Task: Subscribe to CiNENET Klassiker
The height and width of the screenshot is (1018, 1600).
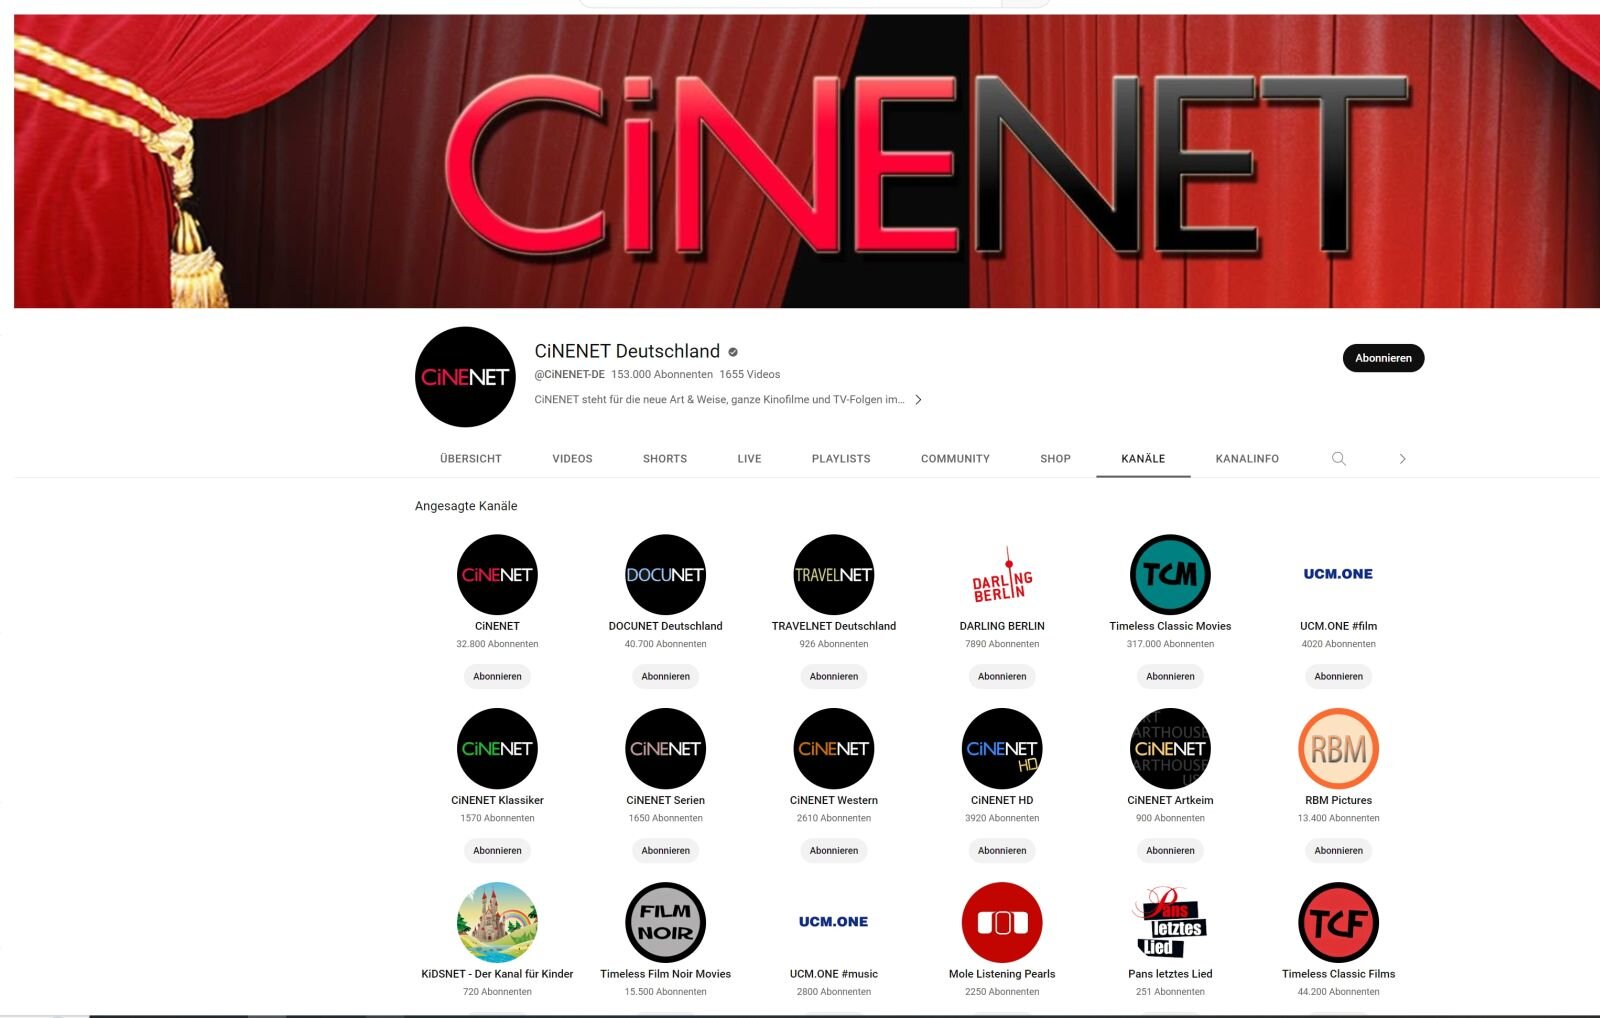Action: (x=497, y=851)
